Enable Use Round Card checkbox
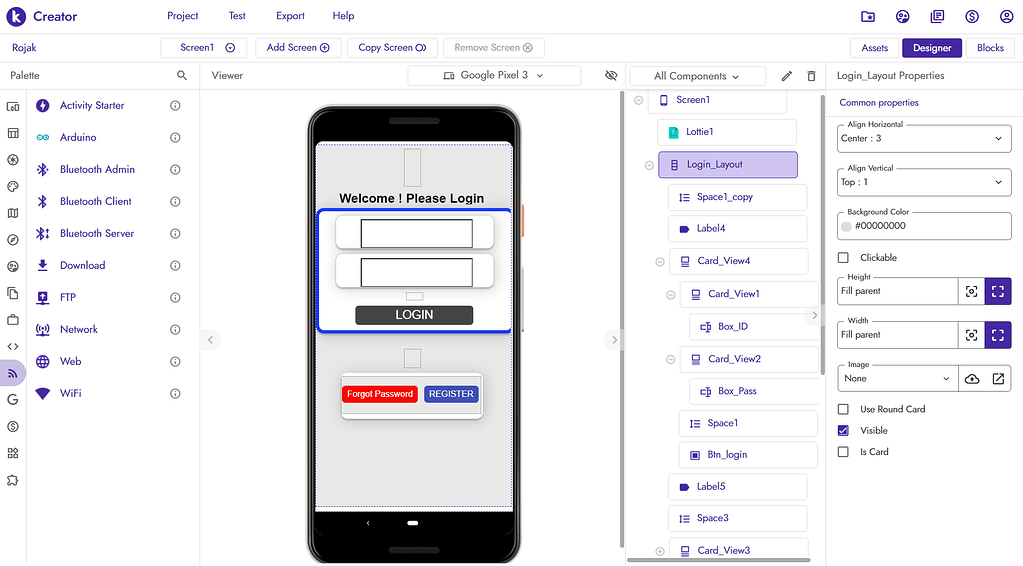 843,410
